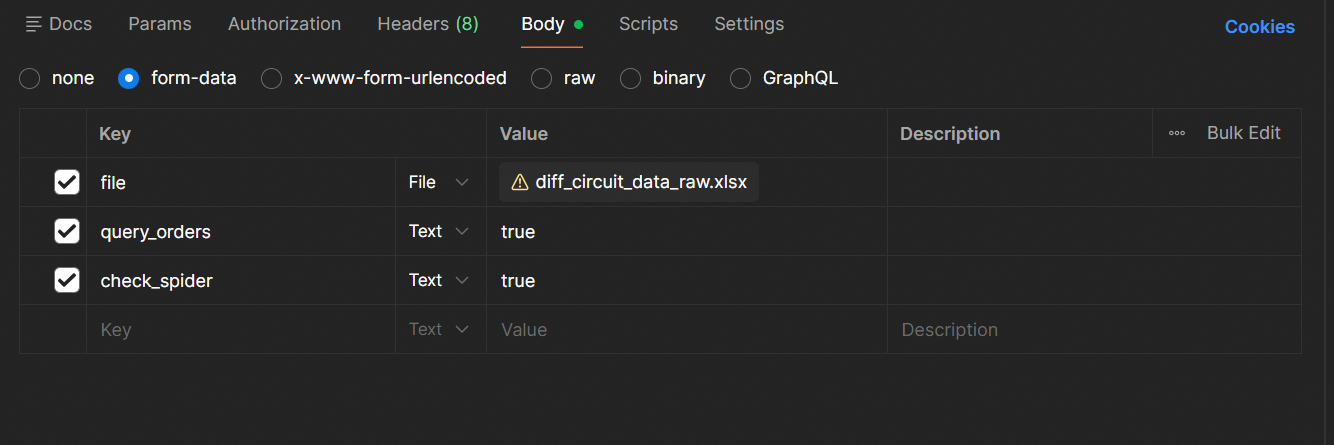
Task: Select the GraphQL body option
Action: coord(741,78)
